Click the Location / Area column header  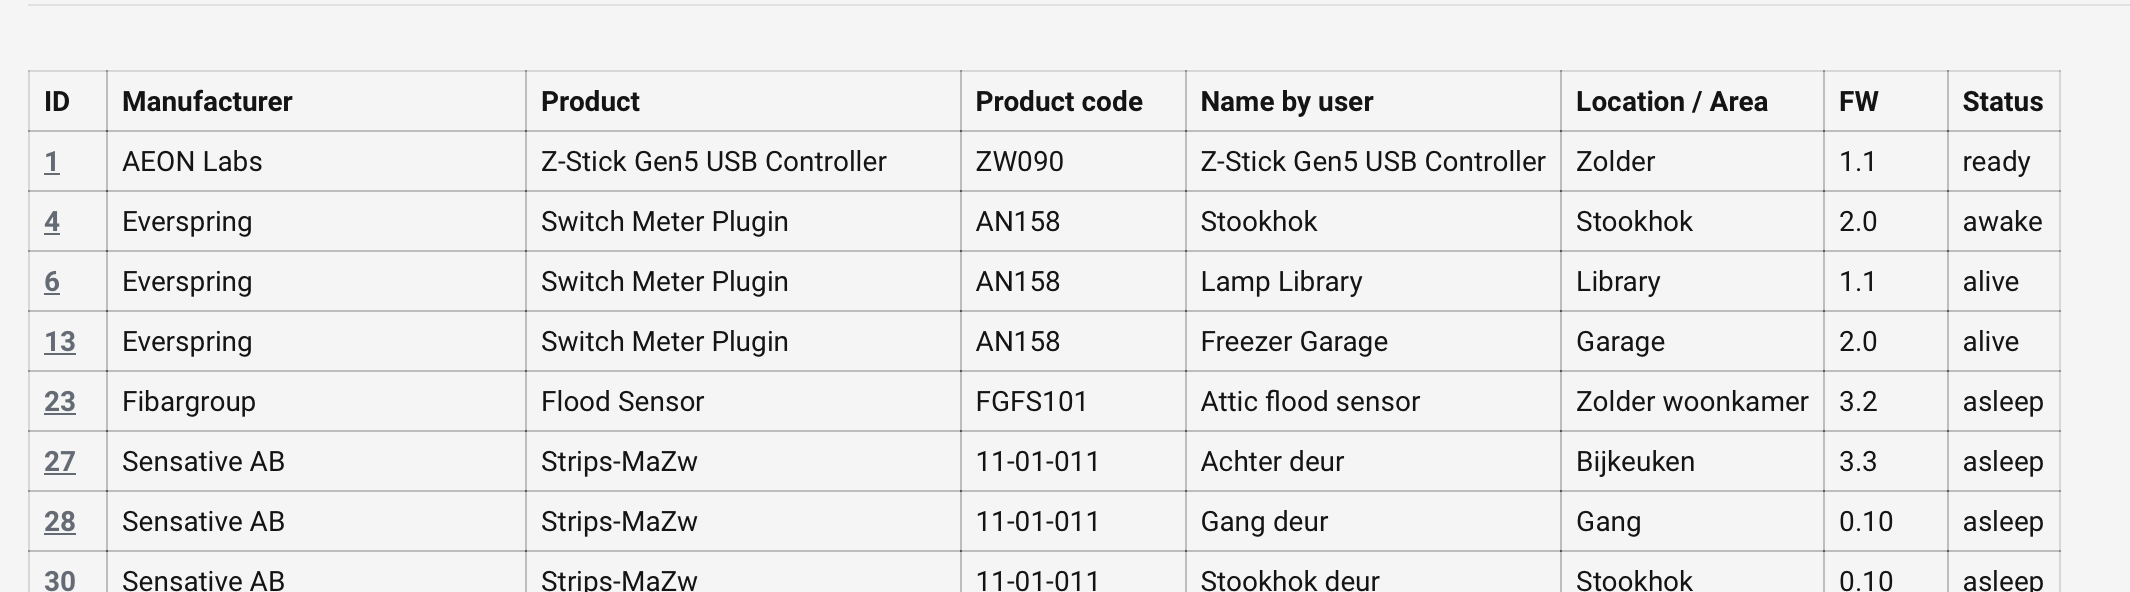coord(1672,102)
